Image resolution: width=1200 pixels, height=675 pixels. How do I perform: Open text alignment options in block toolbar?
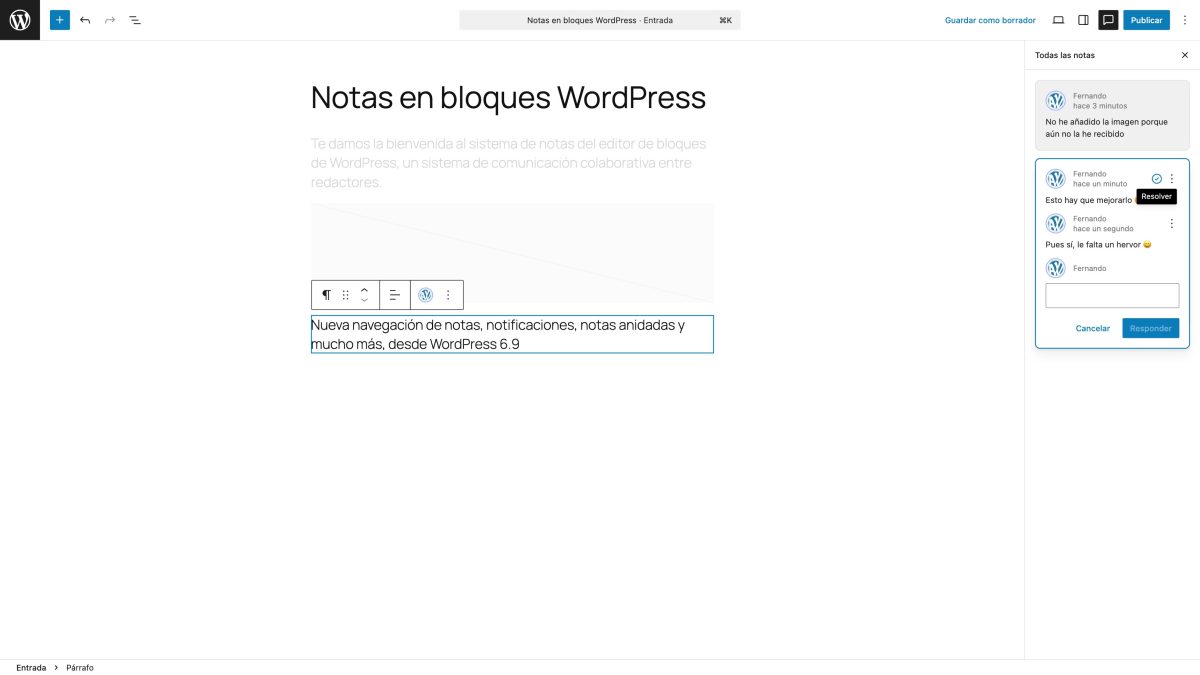click(394, 295)
